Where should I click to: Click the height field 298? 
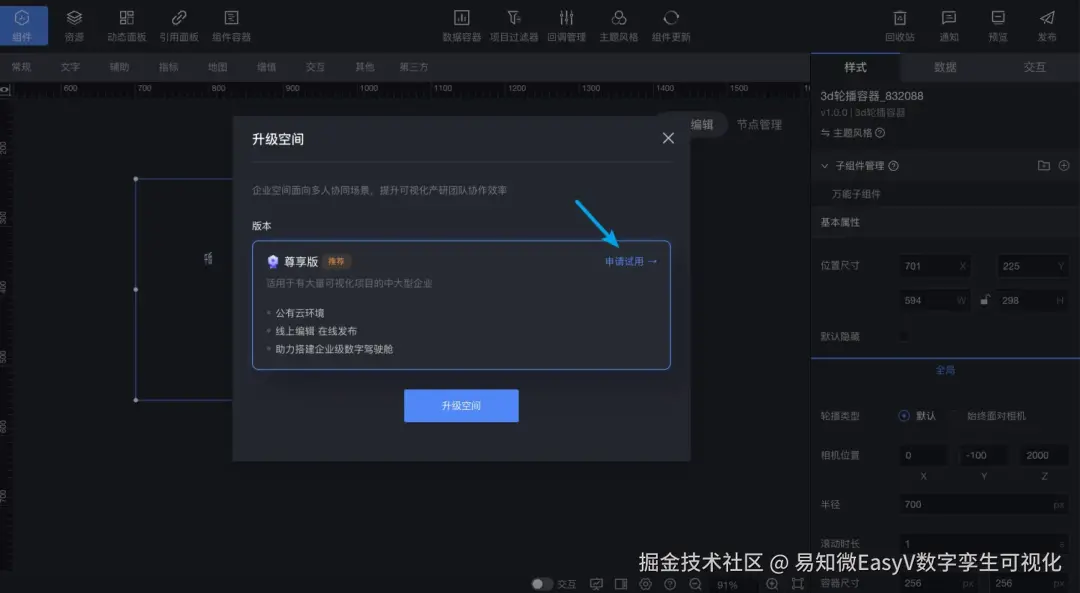[x=1032, y=300]
